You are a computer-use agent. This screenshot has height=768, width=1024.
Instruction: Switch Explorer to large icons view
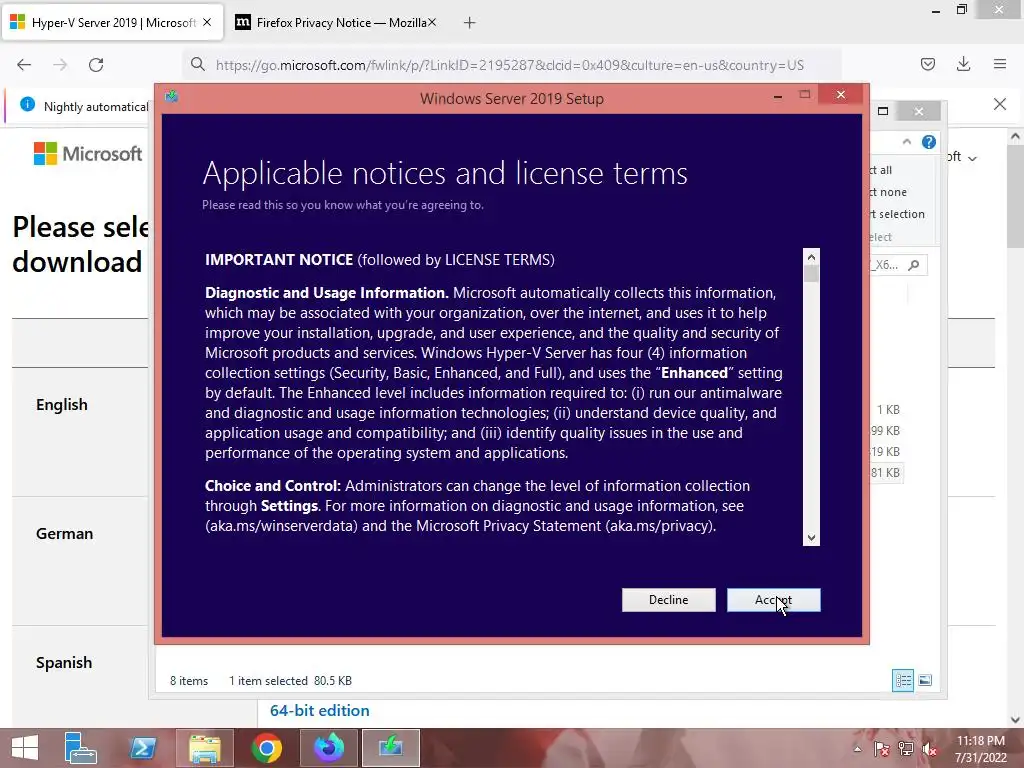click(925, 680)
